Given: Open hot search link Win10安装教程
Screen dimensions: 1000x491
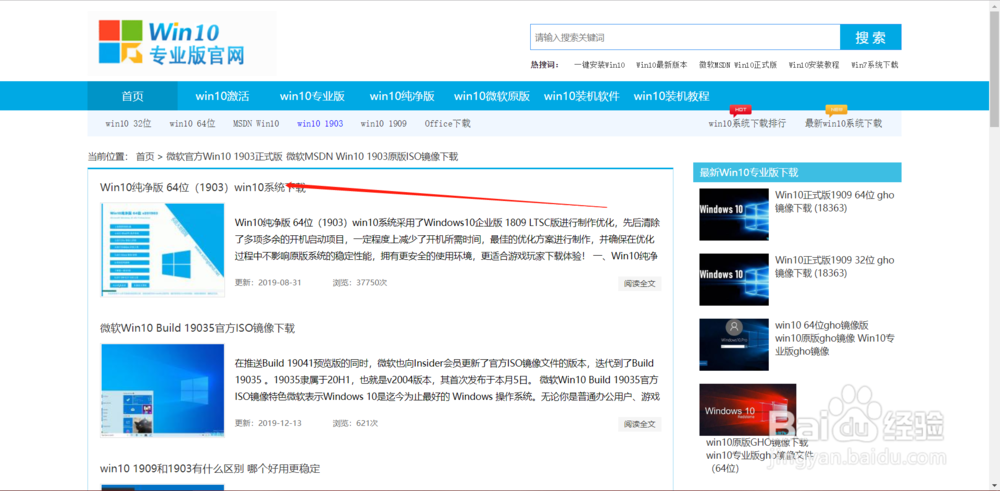Looking at the screenshot, I should tap(814, 65).
